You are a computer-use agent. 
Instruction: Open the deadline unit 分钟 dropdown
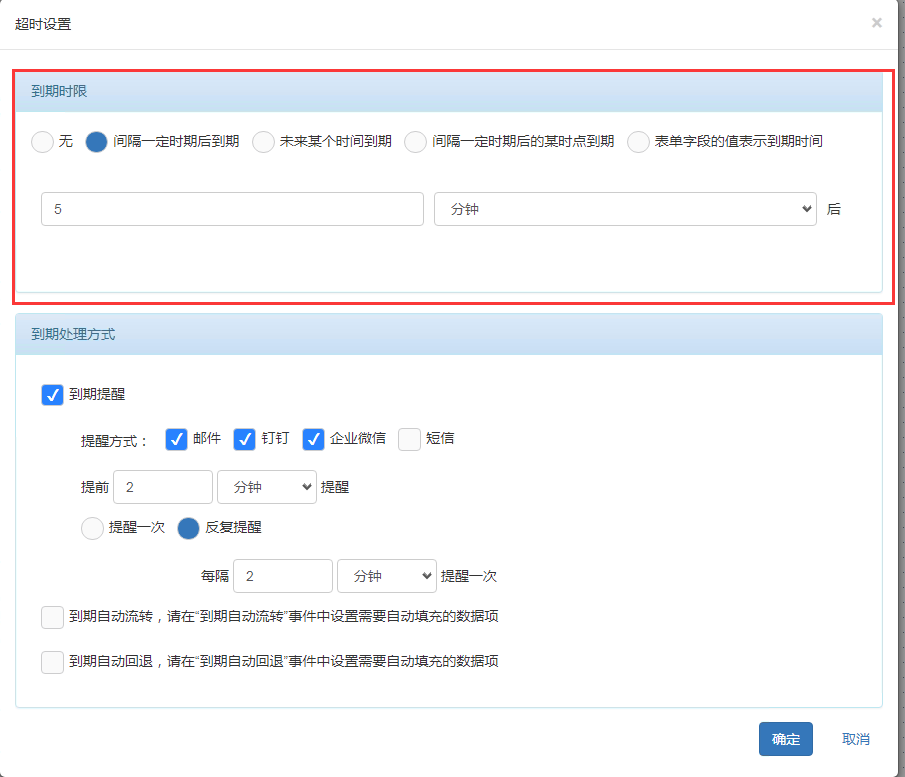(x=625, y=210)
